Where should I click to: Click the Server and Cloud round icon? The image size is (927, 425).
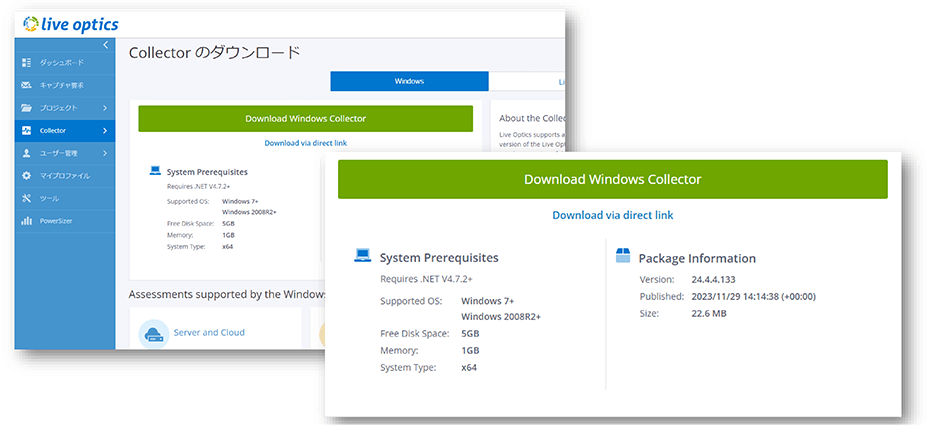pos(154,333)
